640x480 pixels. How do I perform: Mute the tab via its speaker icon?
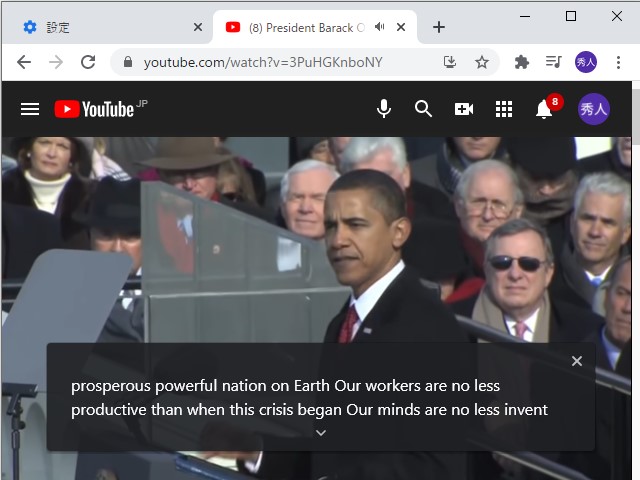(380, 27)
